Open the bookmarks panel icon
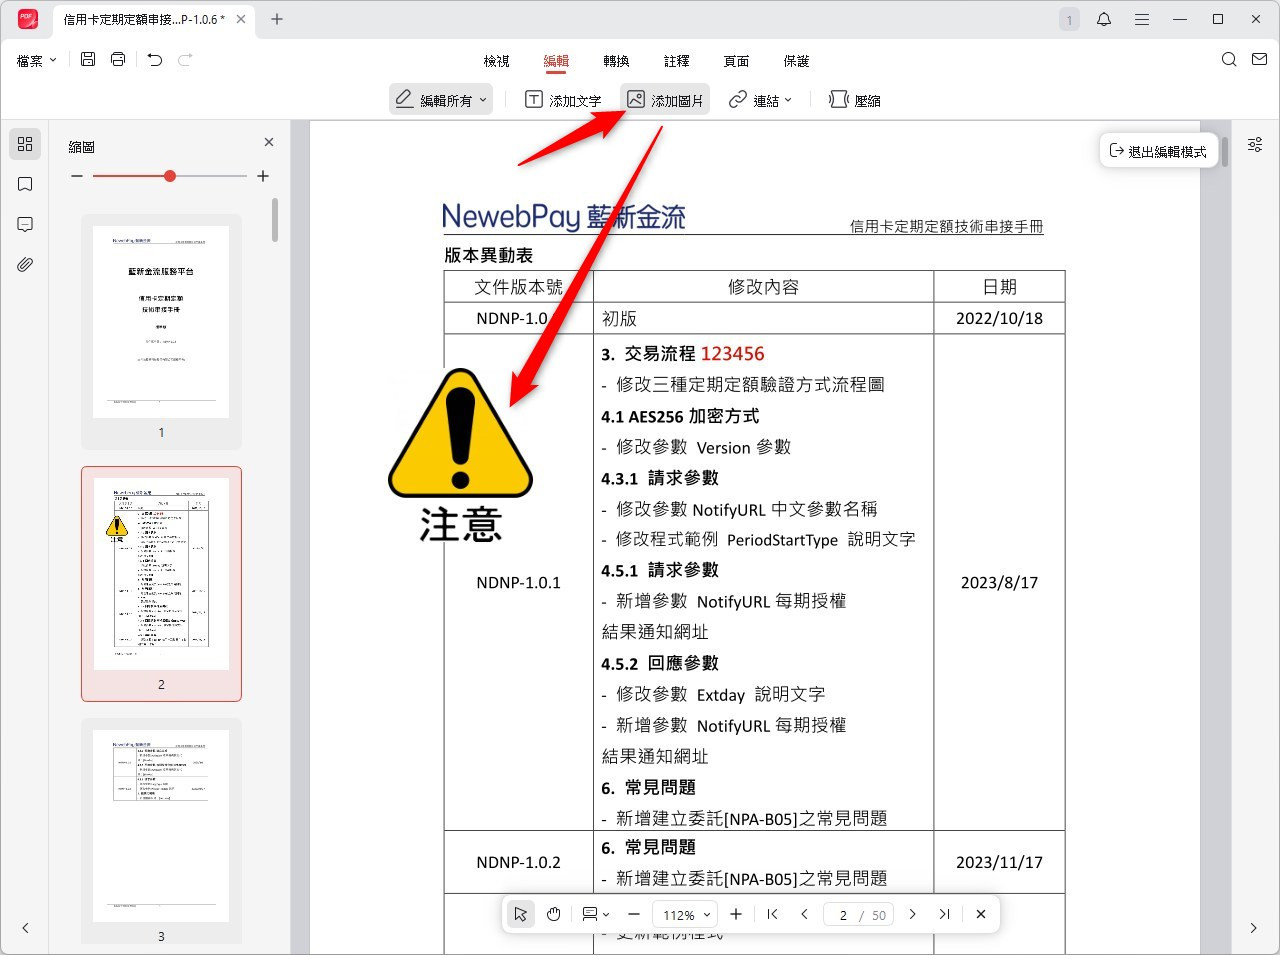Screen dimensions: 1280x955 [x=25, y=184]
